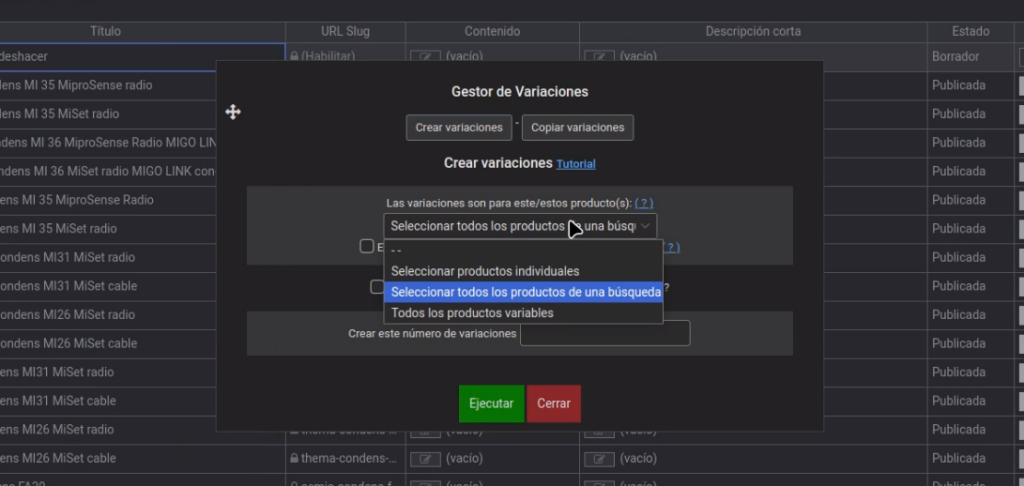Screen dimensions: 1024x486
Task: Pick 'Seleccionar todos los productos de una búsqueda' option
Action: coord(523,292)
